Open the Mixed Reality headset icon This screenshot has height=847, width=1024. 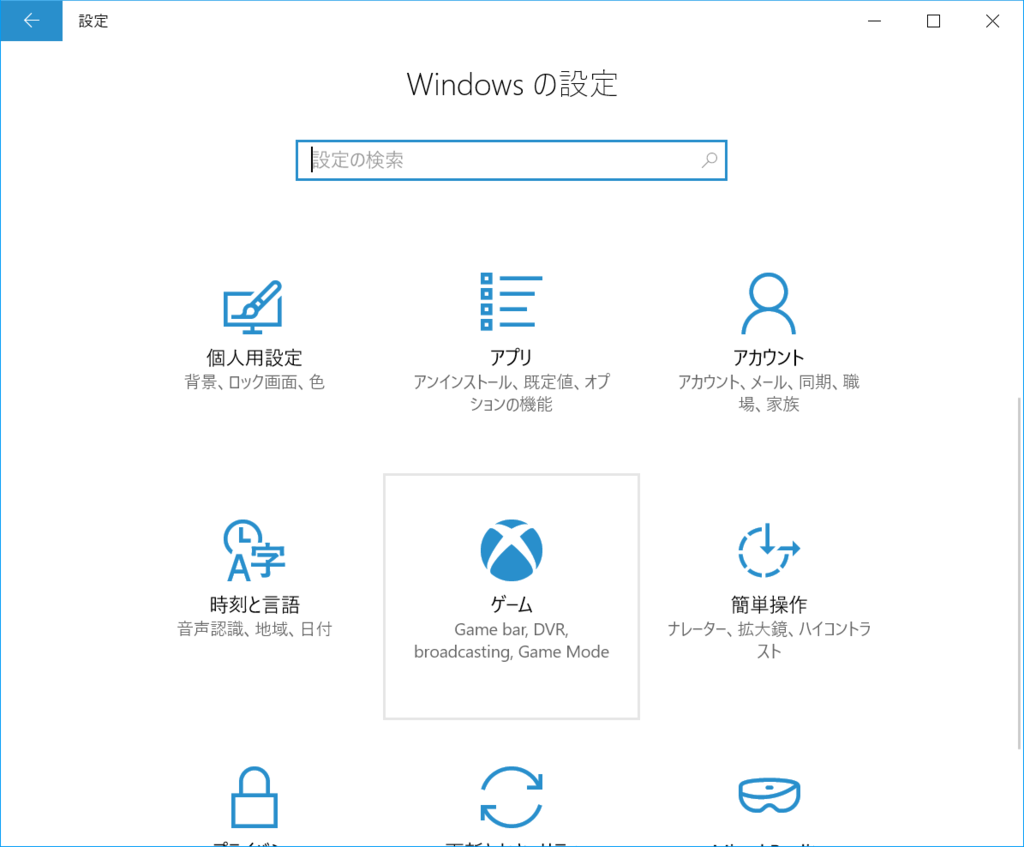pyautogui.click(x=769, y=795)
